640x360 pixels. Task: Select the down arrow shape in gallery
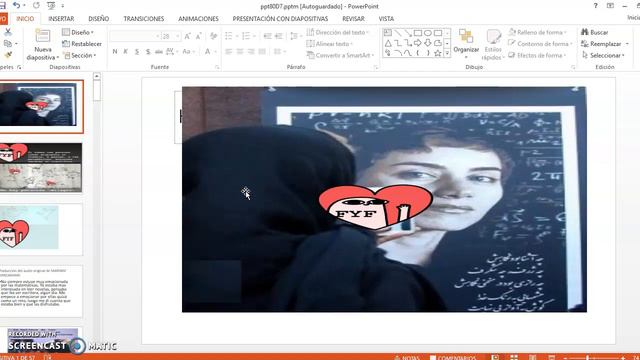click(x=428, y=43)
